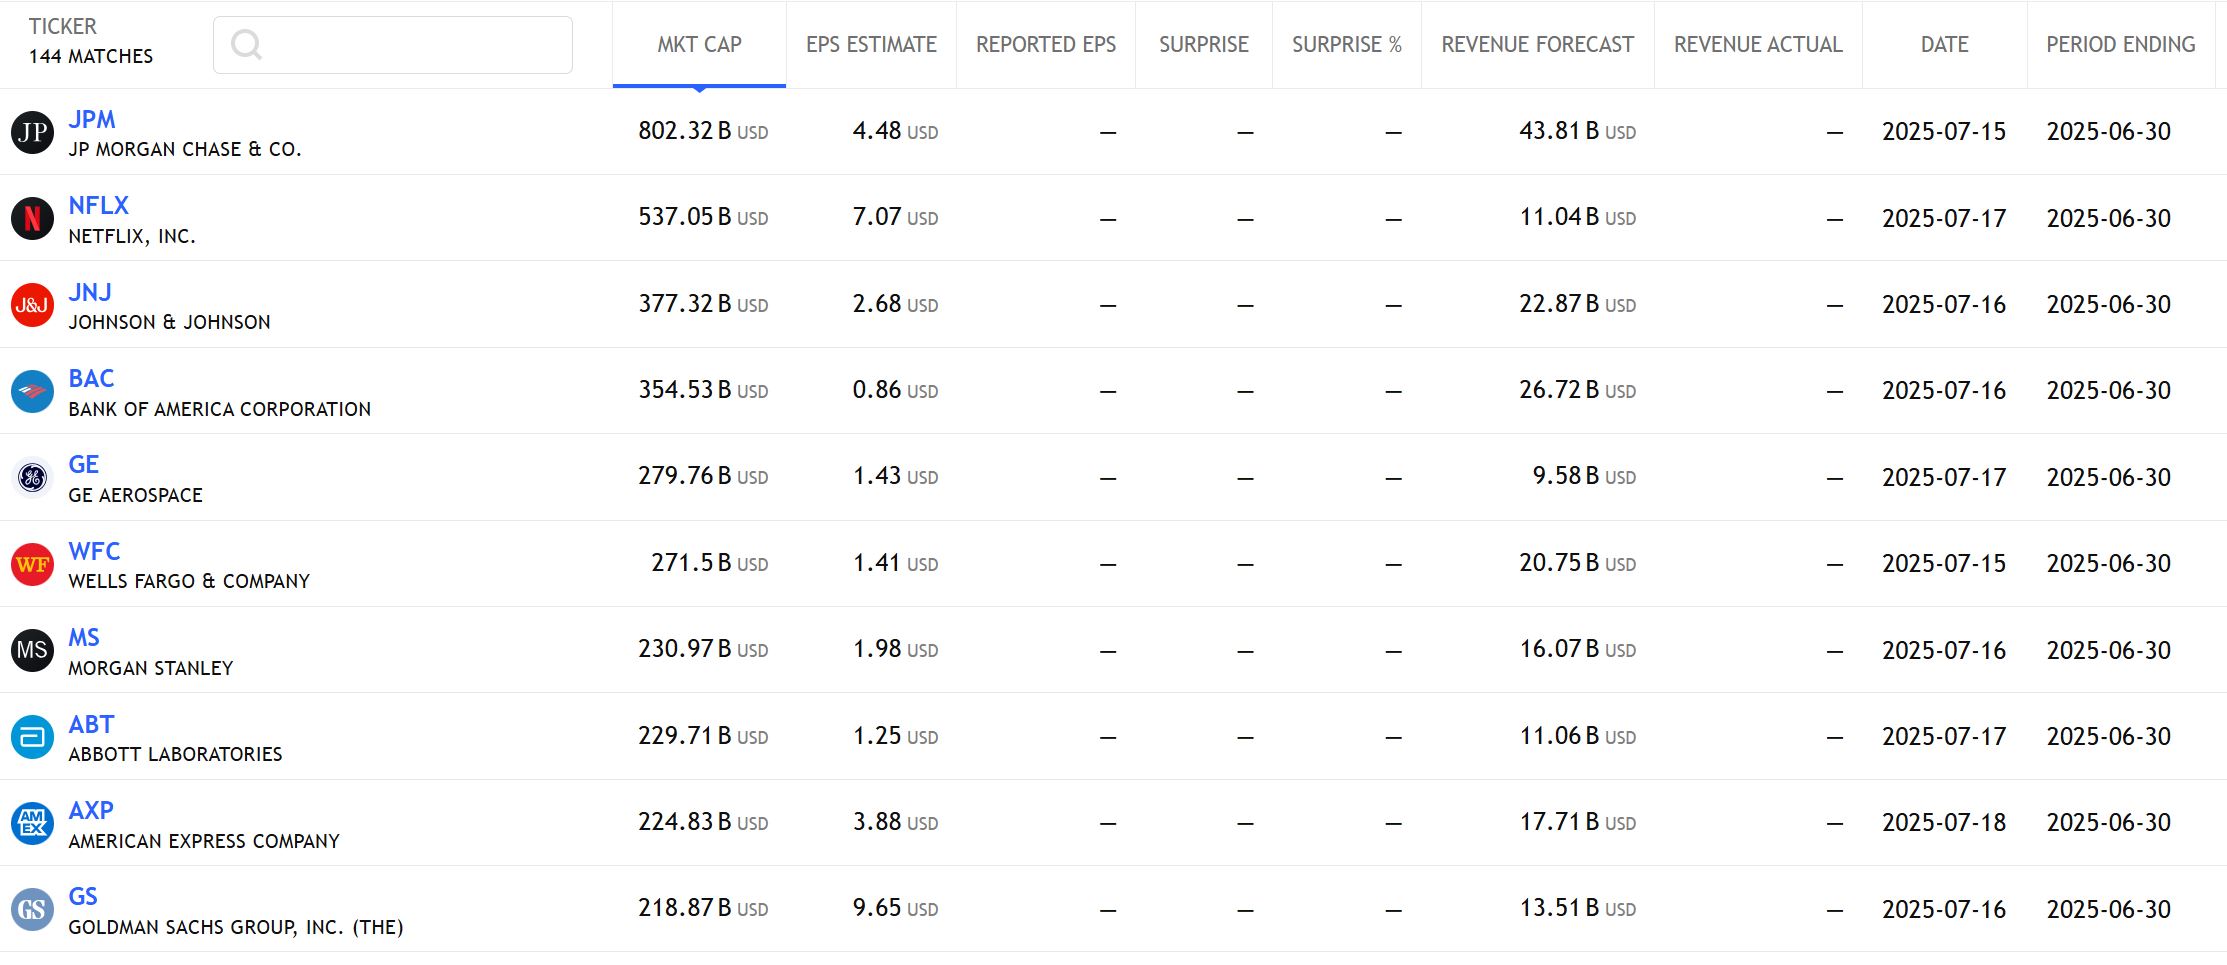This screenshot has height=965, width=2227.
Task: Click the NFLX EPS estimate 7.07
Action: click(895, 217)
